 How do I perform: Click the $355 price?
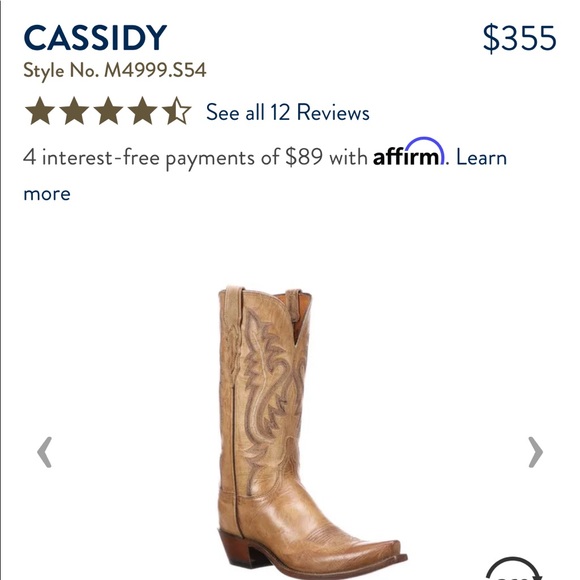(x=519, y=38)
